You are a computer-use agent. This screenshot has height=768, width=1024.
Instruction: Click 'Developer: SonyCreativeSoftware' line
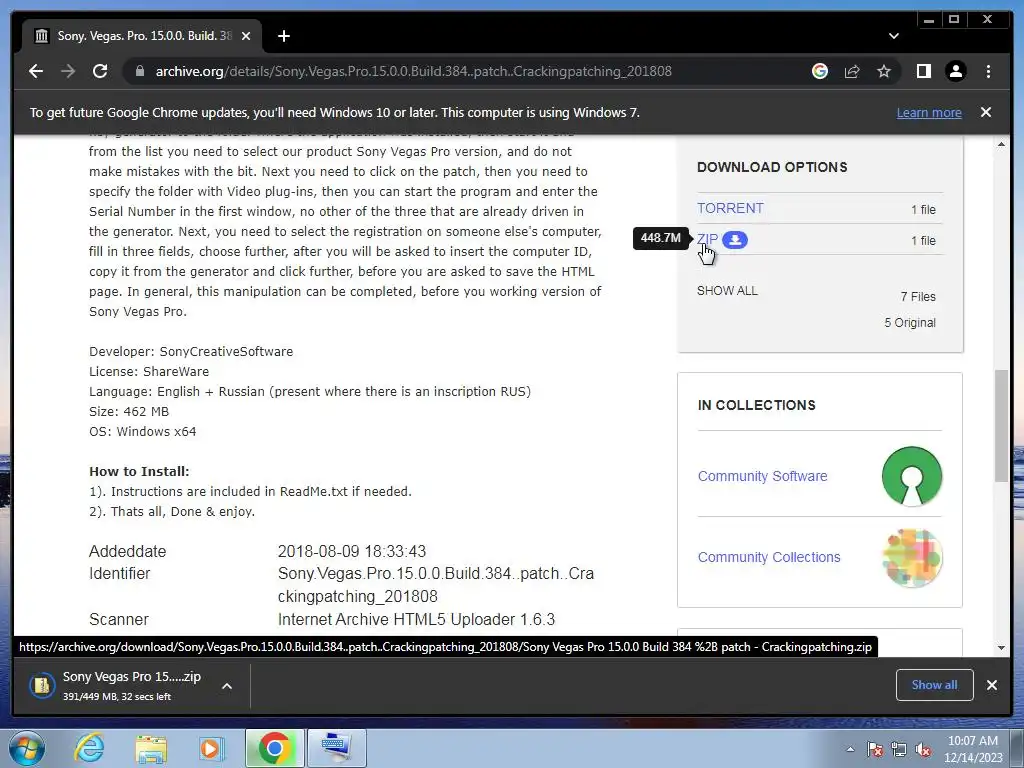coord(191,351)
